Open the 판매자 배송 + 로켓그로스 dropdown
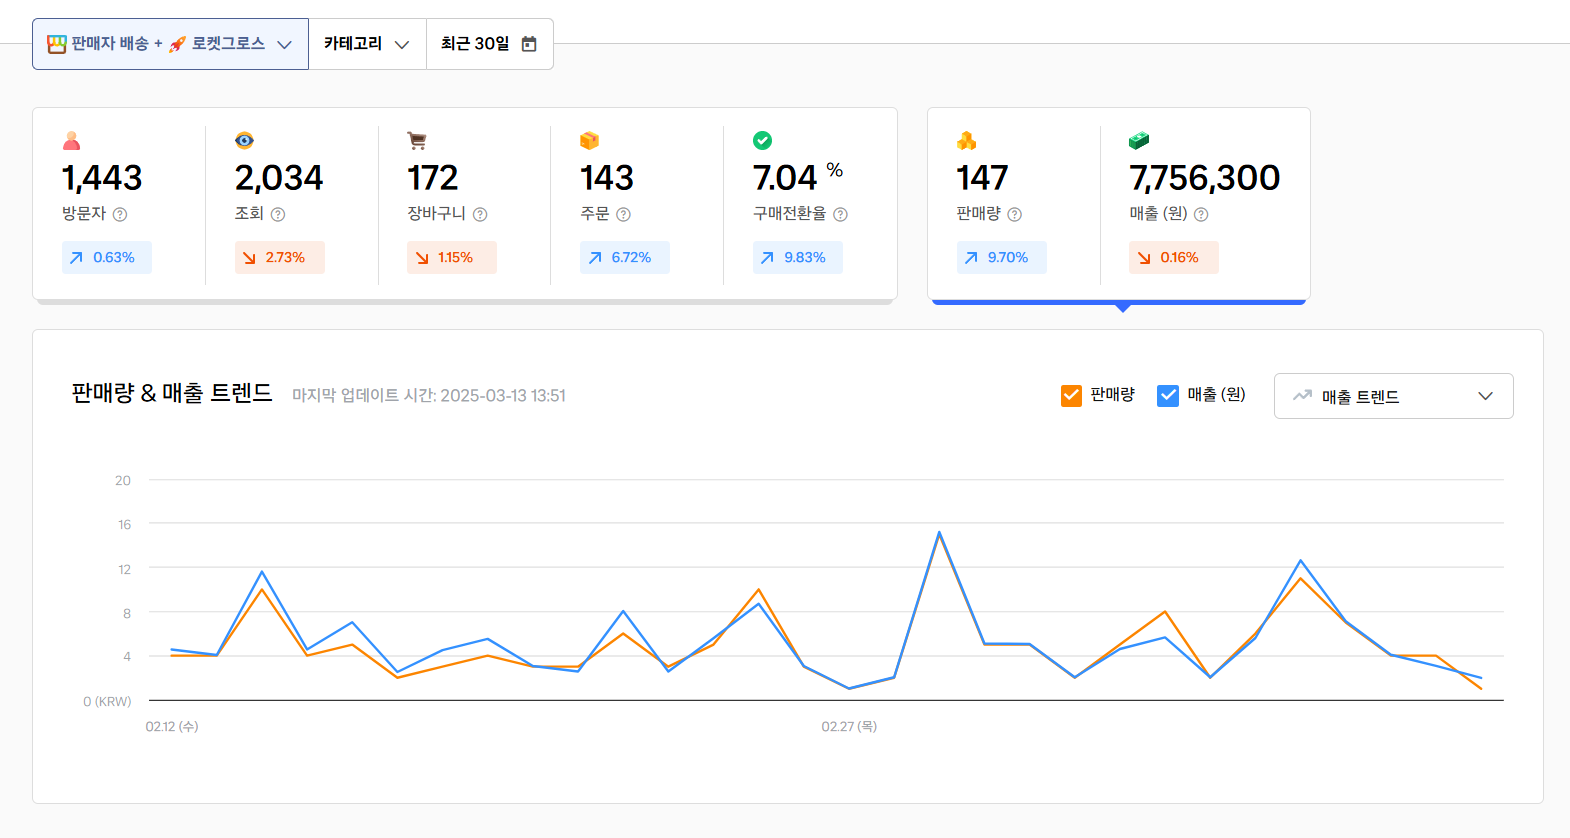This screenshot has height=838, width=1570. 170,44
